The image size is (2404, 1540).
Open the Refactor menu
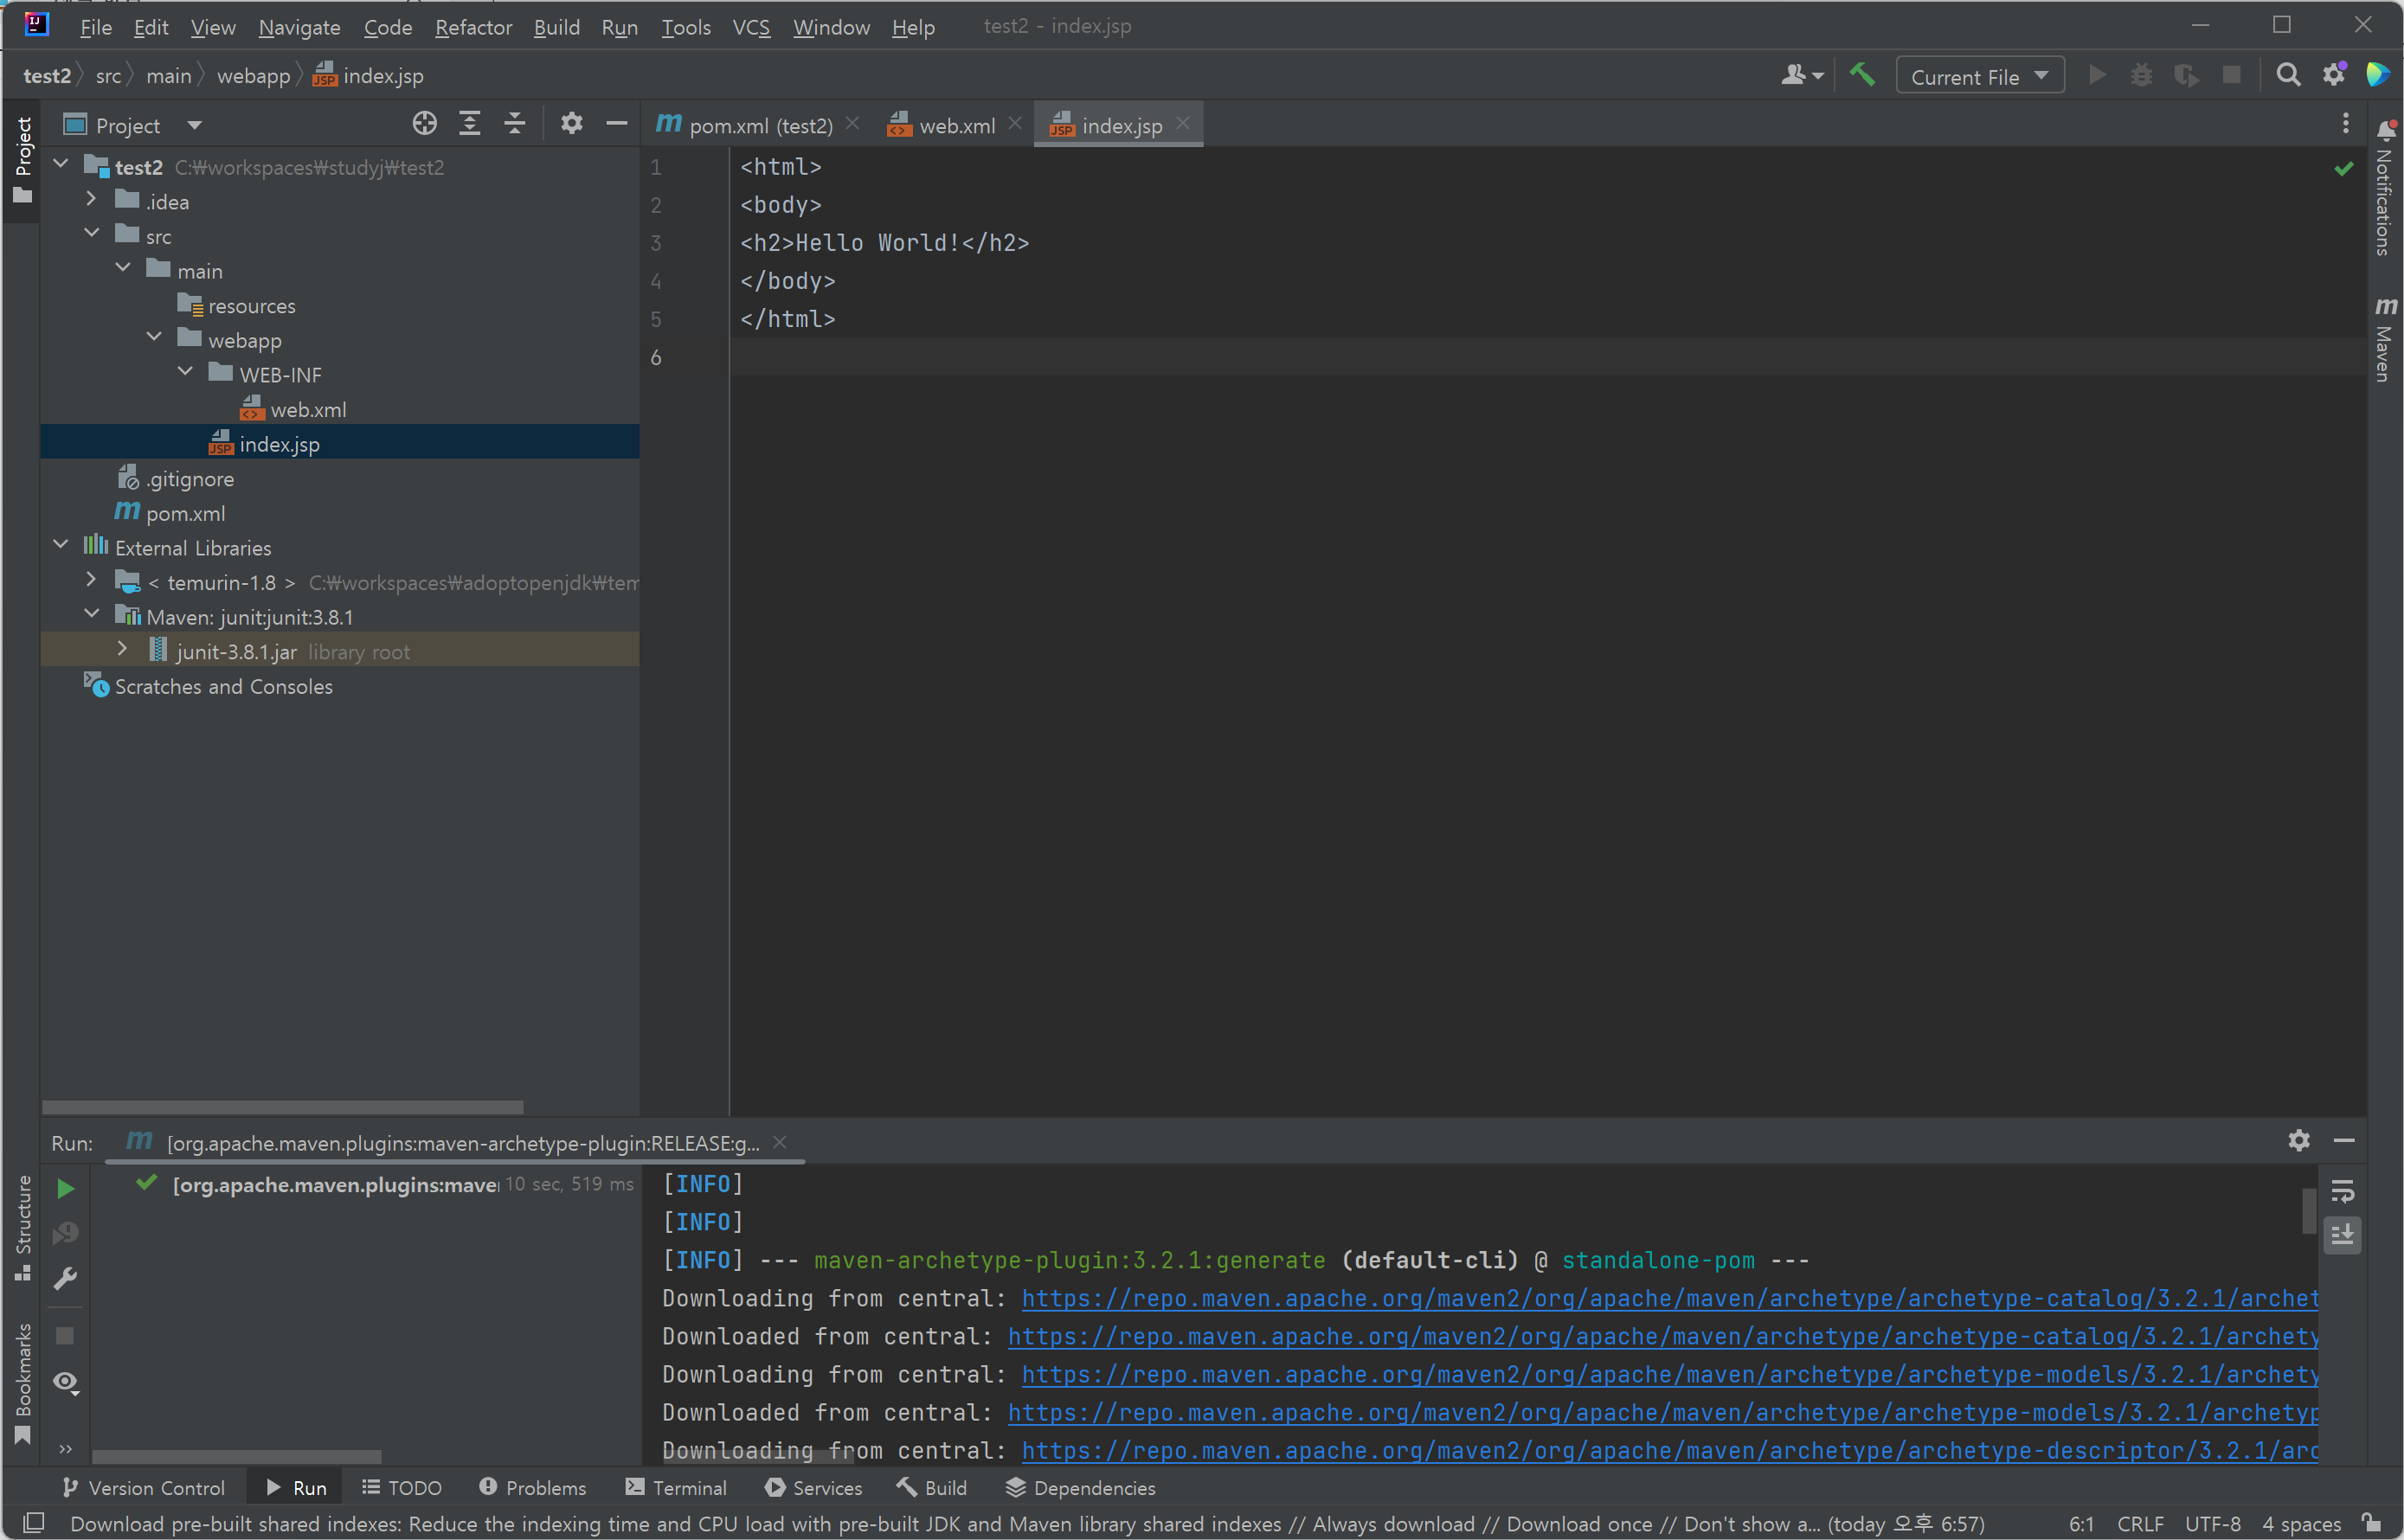473,27
